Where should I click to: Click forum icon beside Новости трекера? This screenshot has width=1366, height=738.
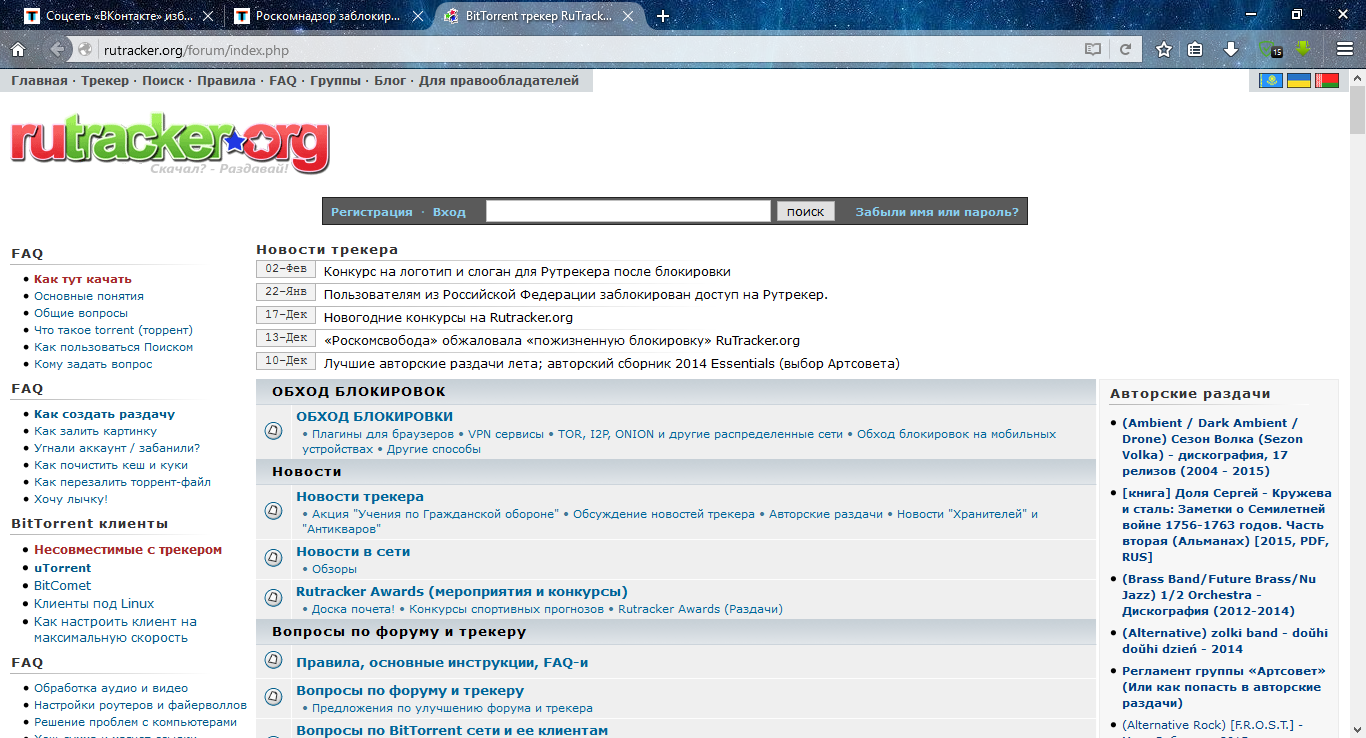coord(273,510)
